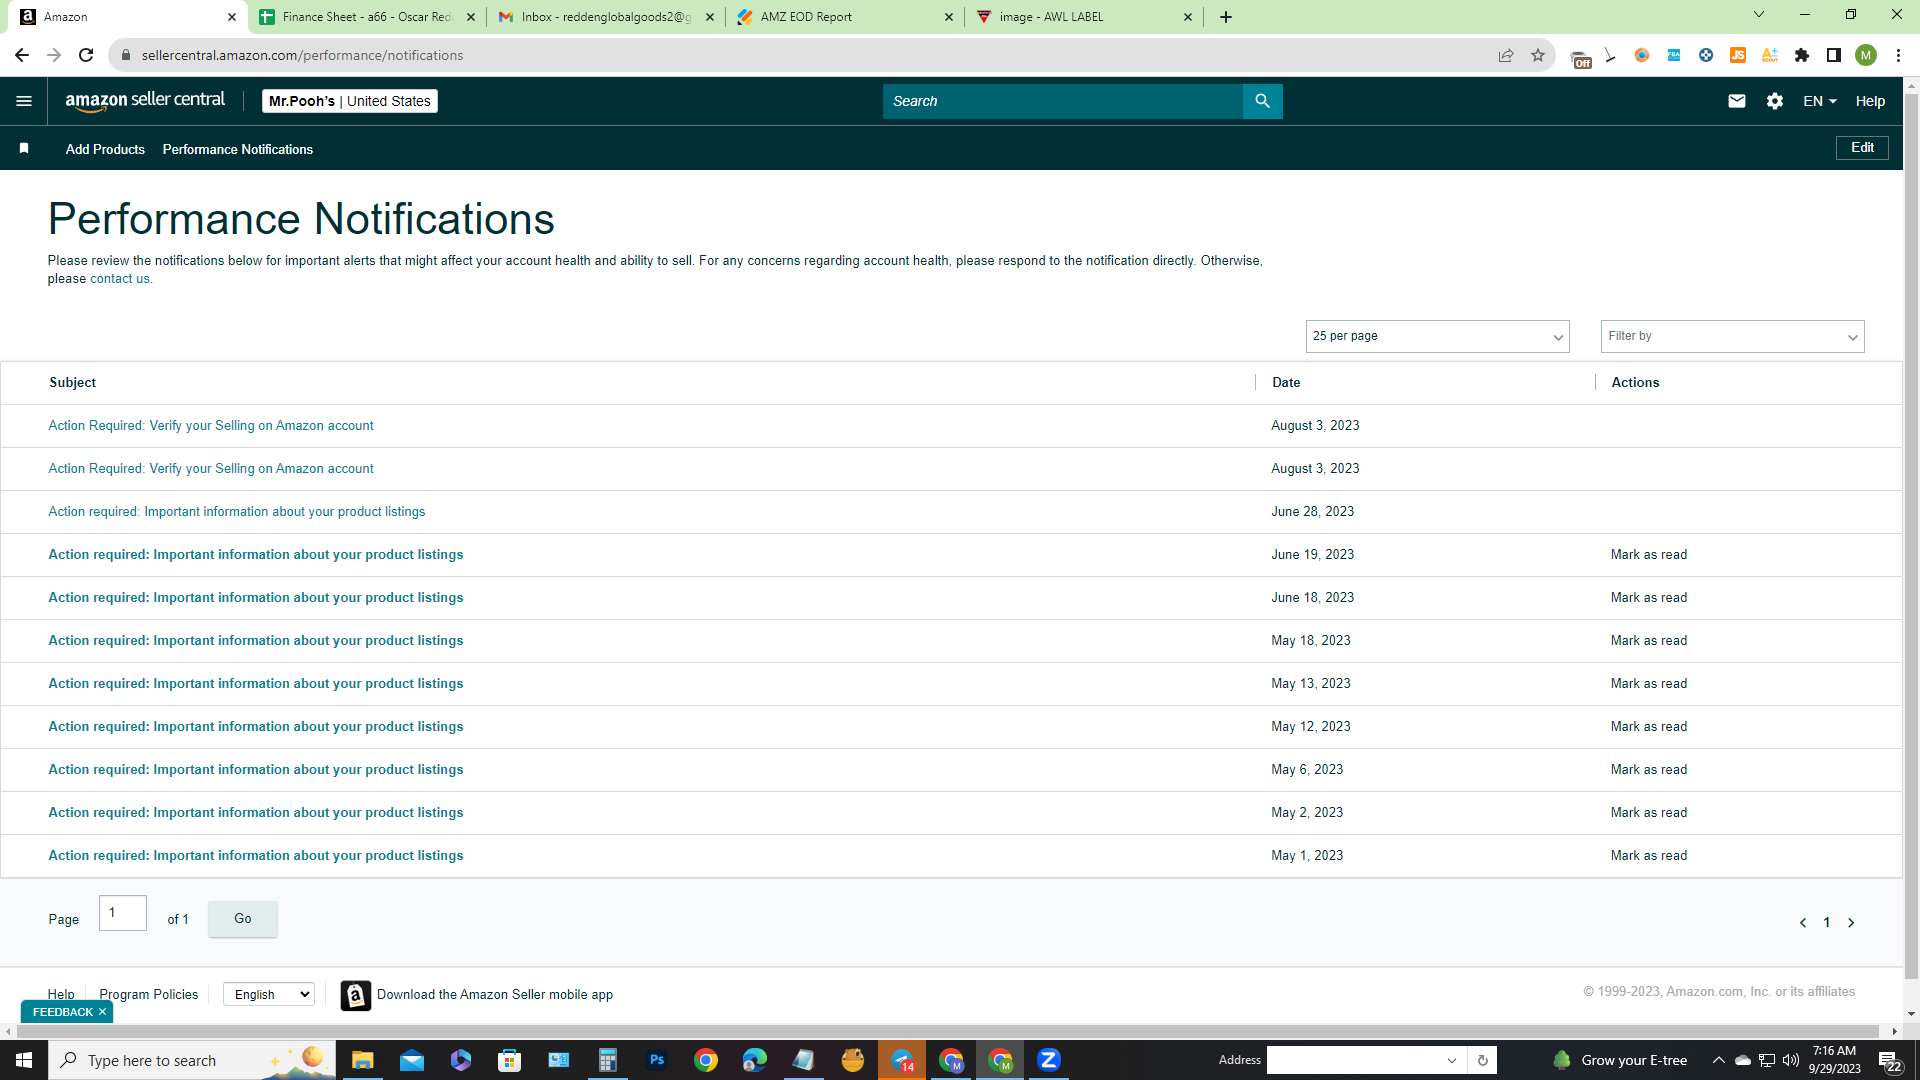Open Chrome three-dot menu
This screenshot has height=1080, width=1920.
click(1898, 55)
